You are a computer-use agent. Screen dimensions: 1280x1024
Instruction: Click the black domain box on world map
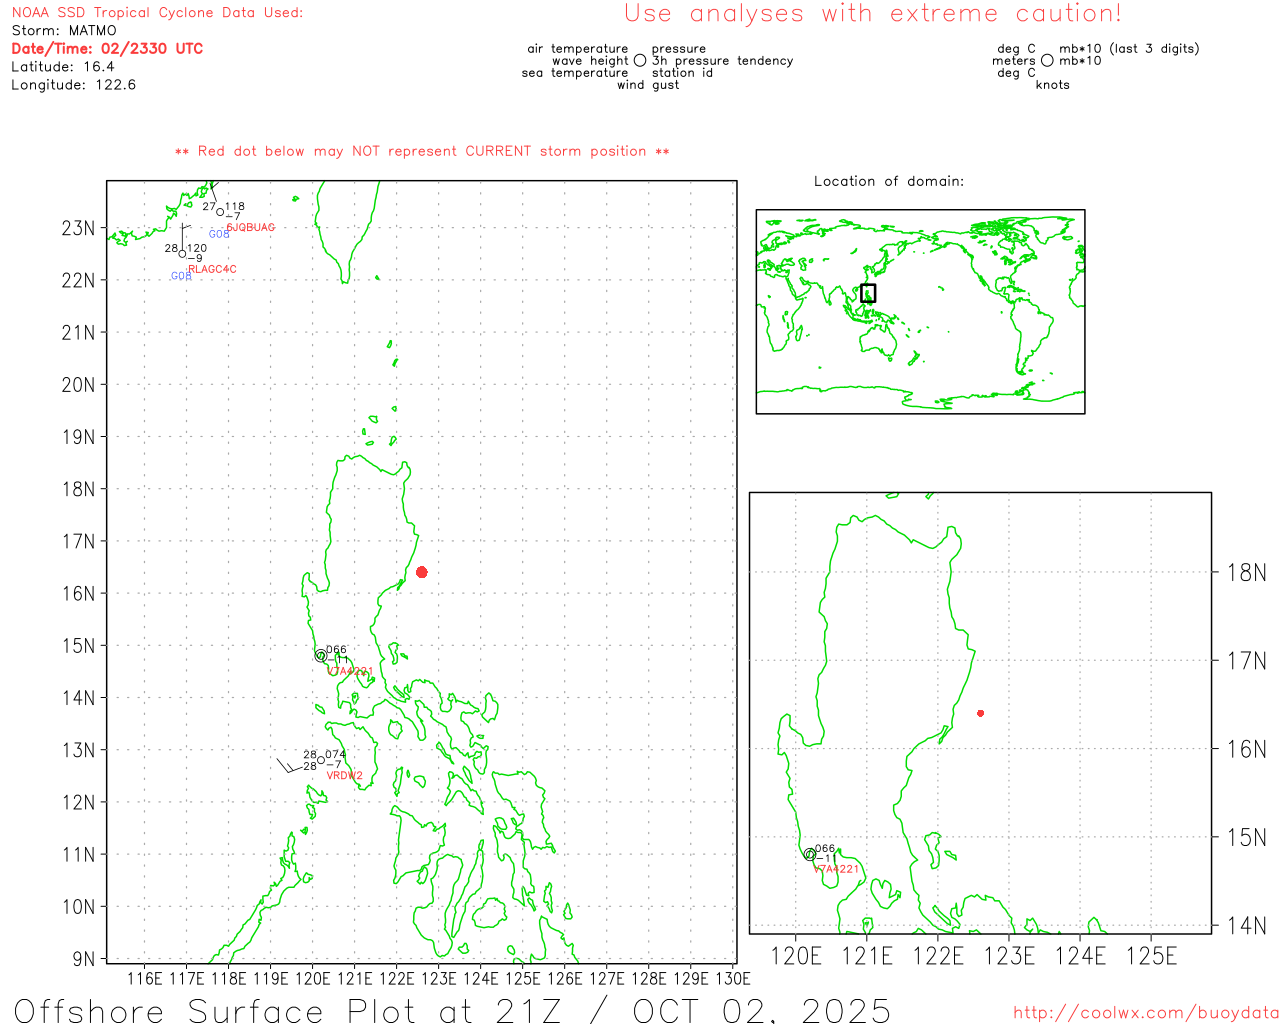tap(868, 293)
